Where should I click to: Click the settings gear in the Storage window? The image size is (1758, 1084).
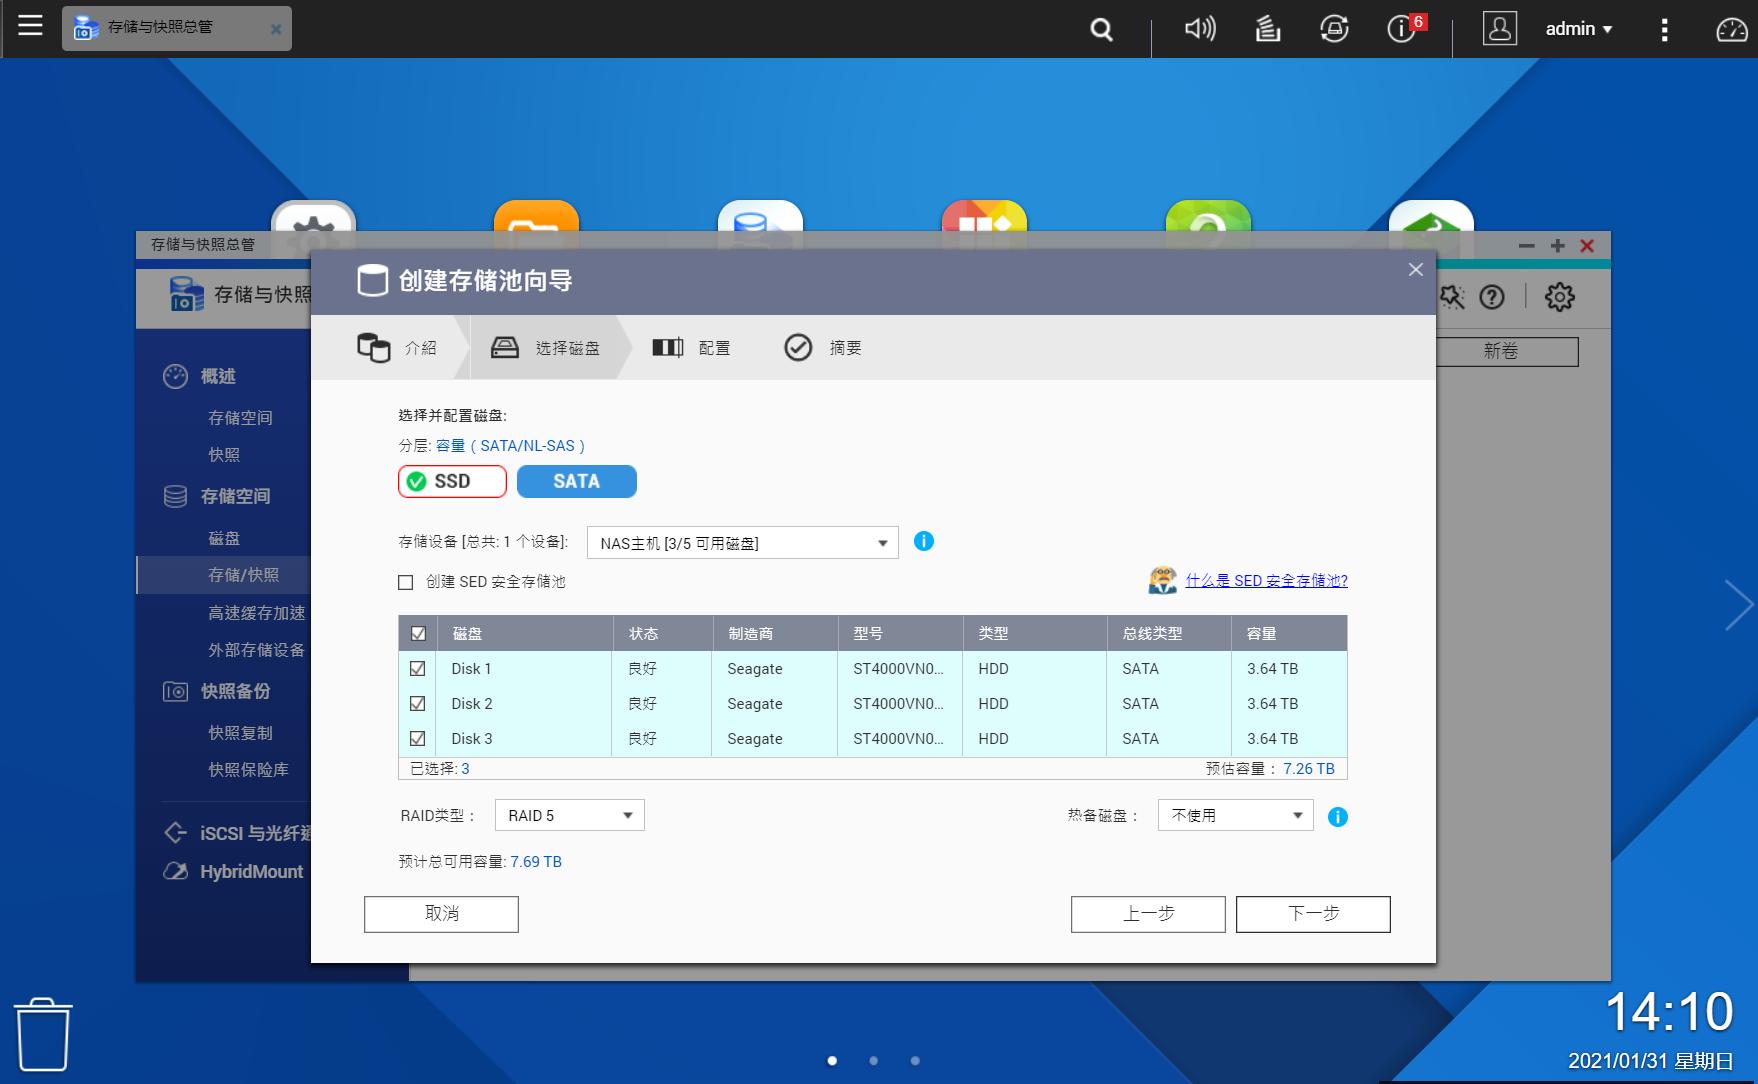[1557, 297]
